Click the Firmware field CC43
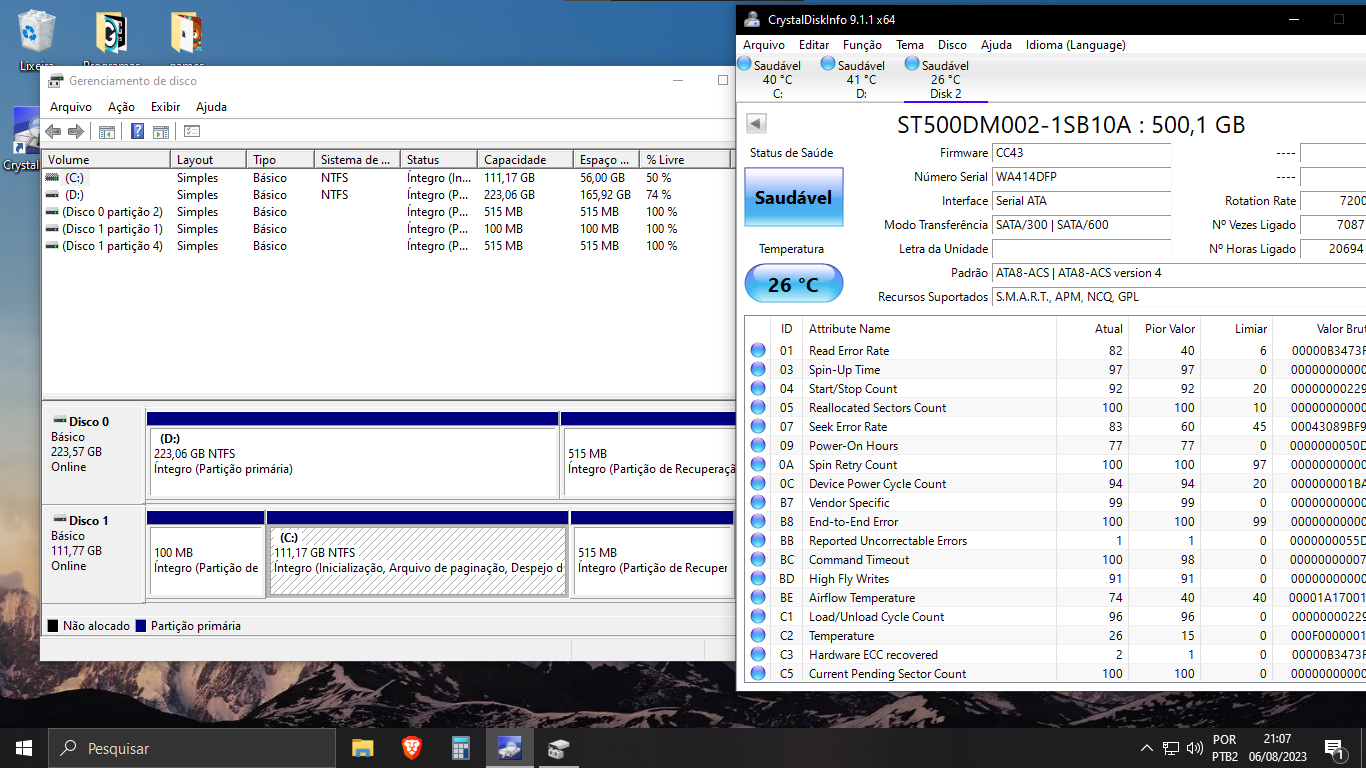Viewport: 1366px width, 768px height. pyautogui.click(x=1081, y=154)
